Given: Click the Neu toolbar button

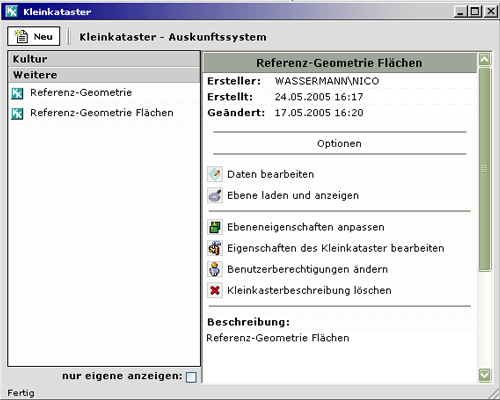Looking at the screenshot, I should pos(34,36).
